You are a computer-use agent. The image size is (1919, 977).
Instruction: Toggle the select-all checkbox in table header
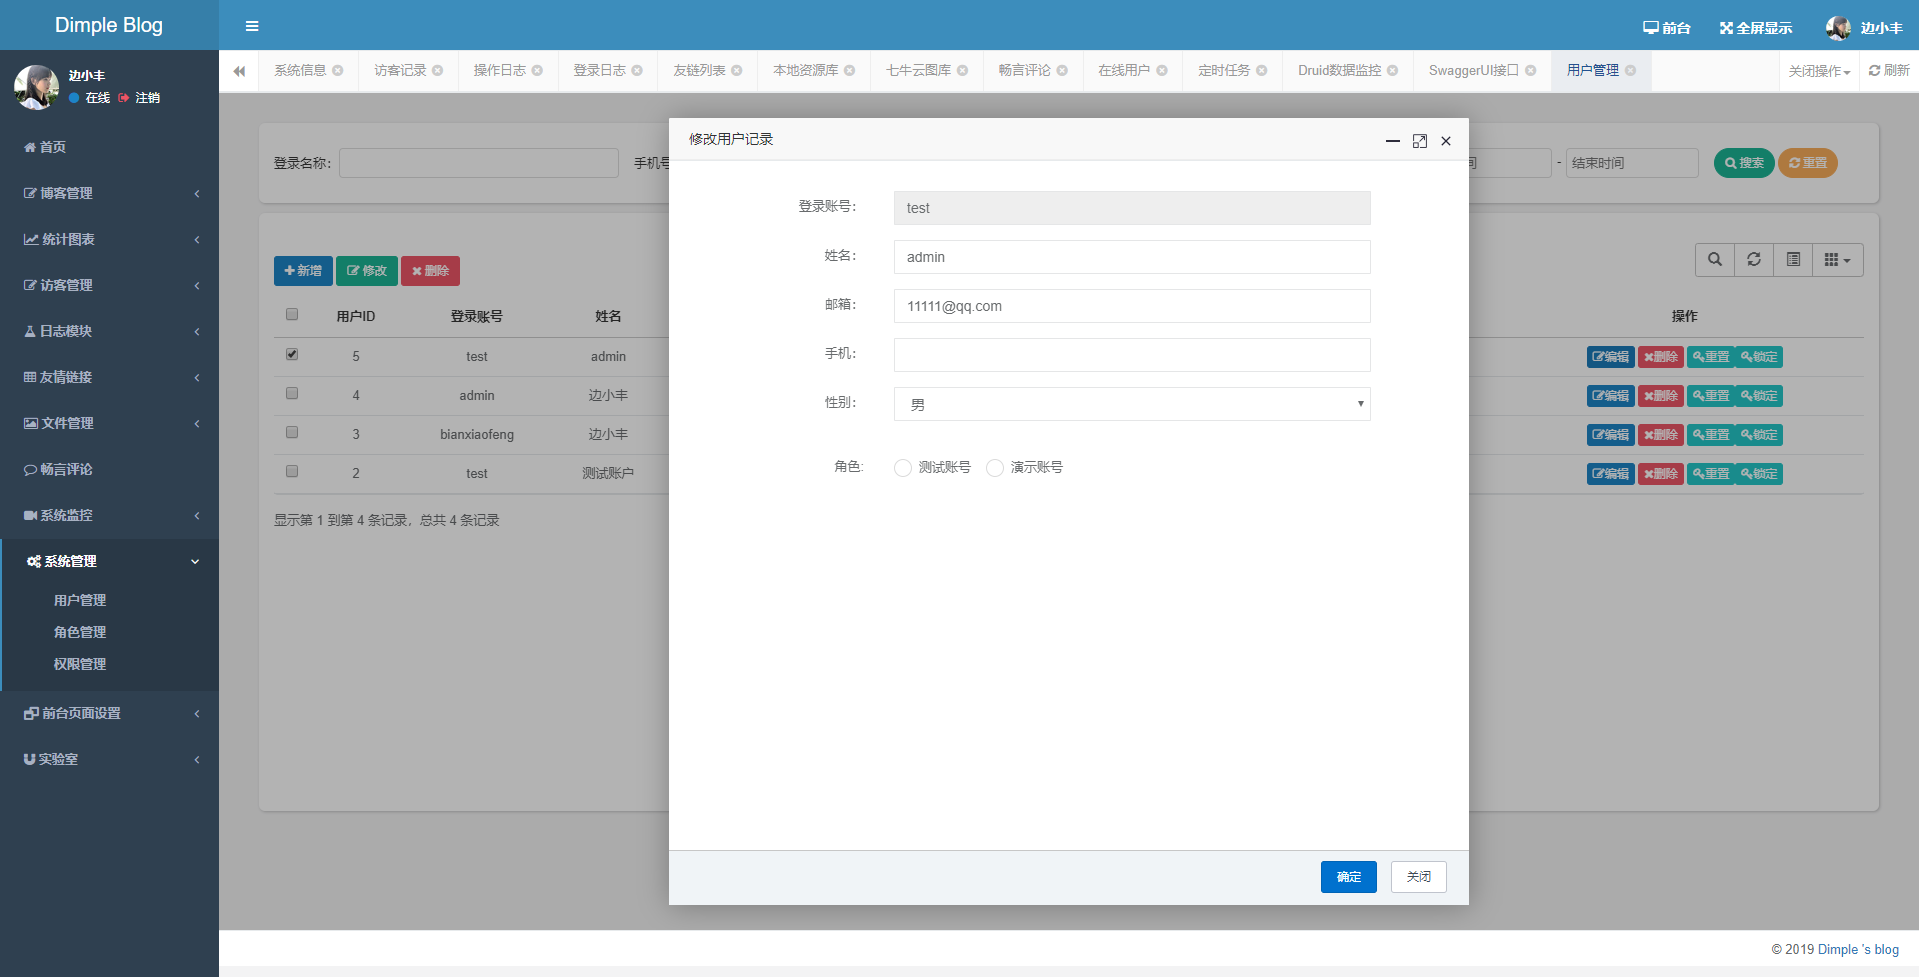(x=292, y=314)
